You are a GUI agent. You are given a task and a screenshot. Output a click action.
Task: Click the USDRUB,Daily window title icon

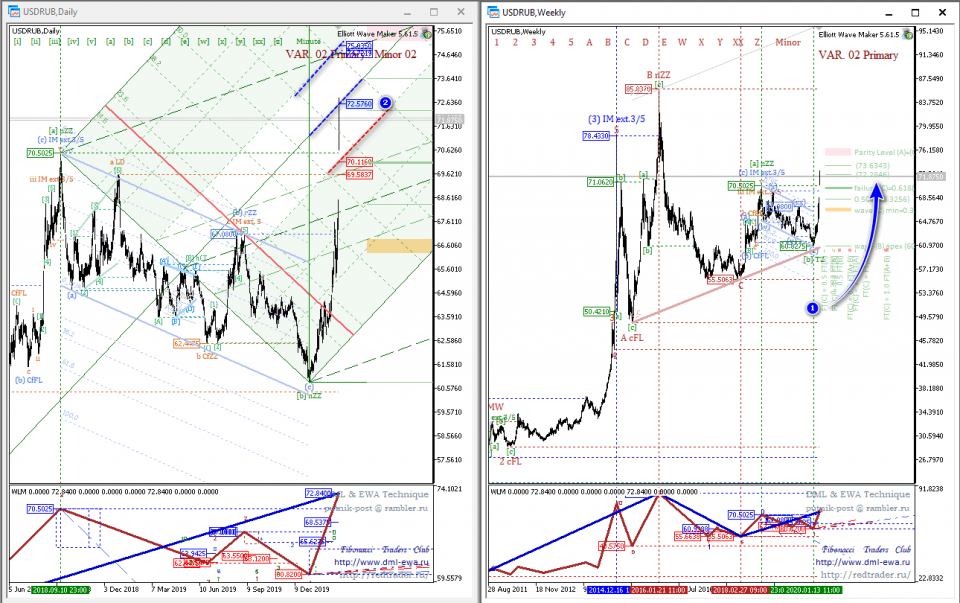[13, 12]
